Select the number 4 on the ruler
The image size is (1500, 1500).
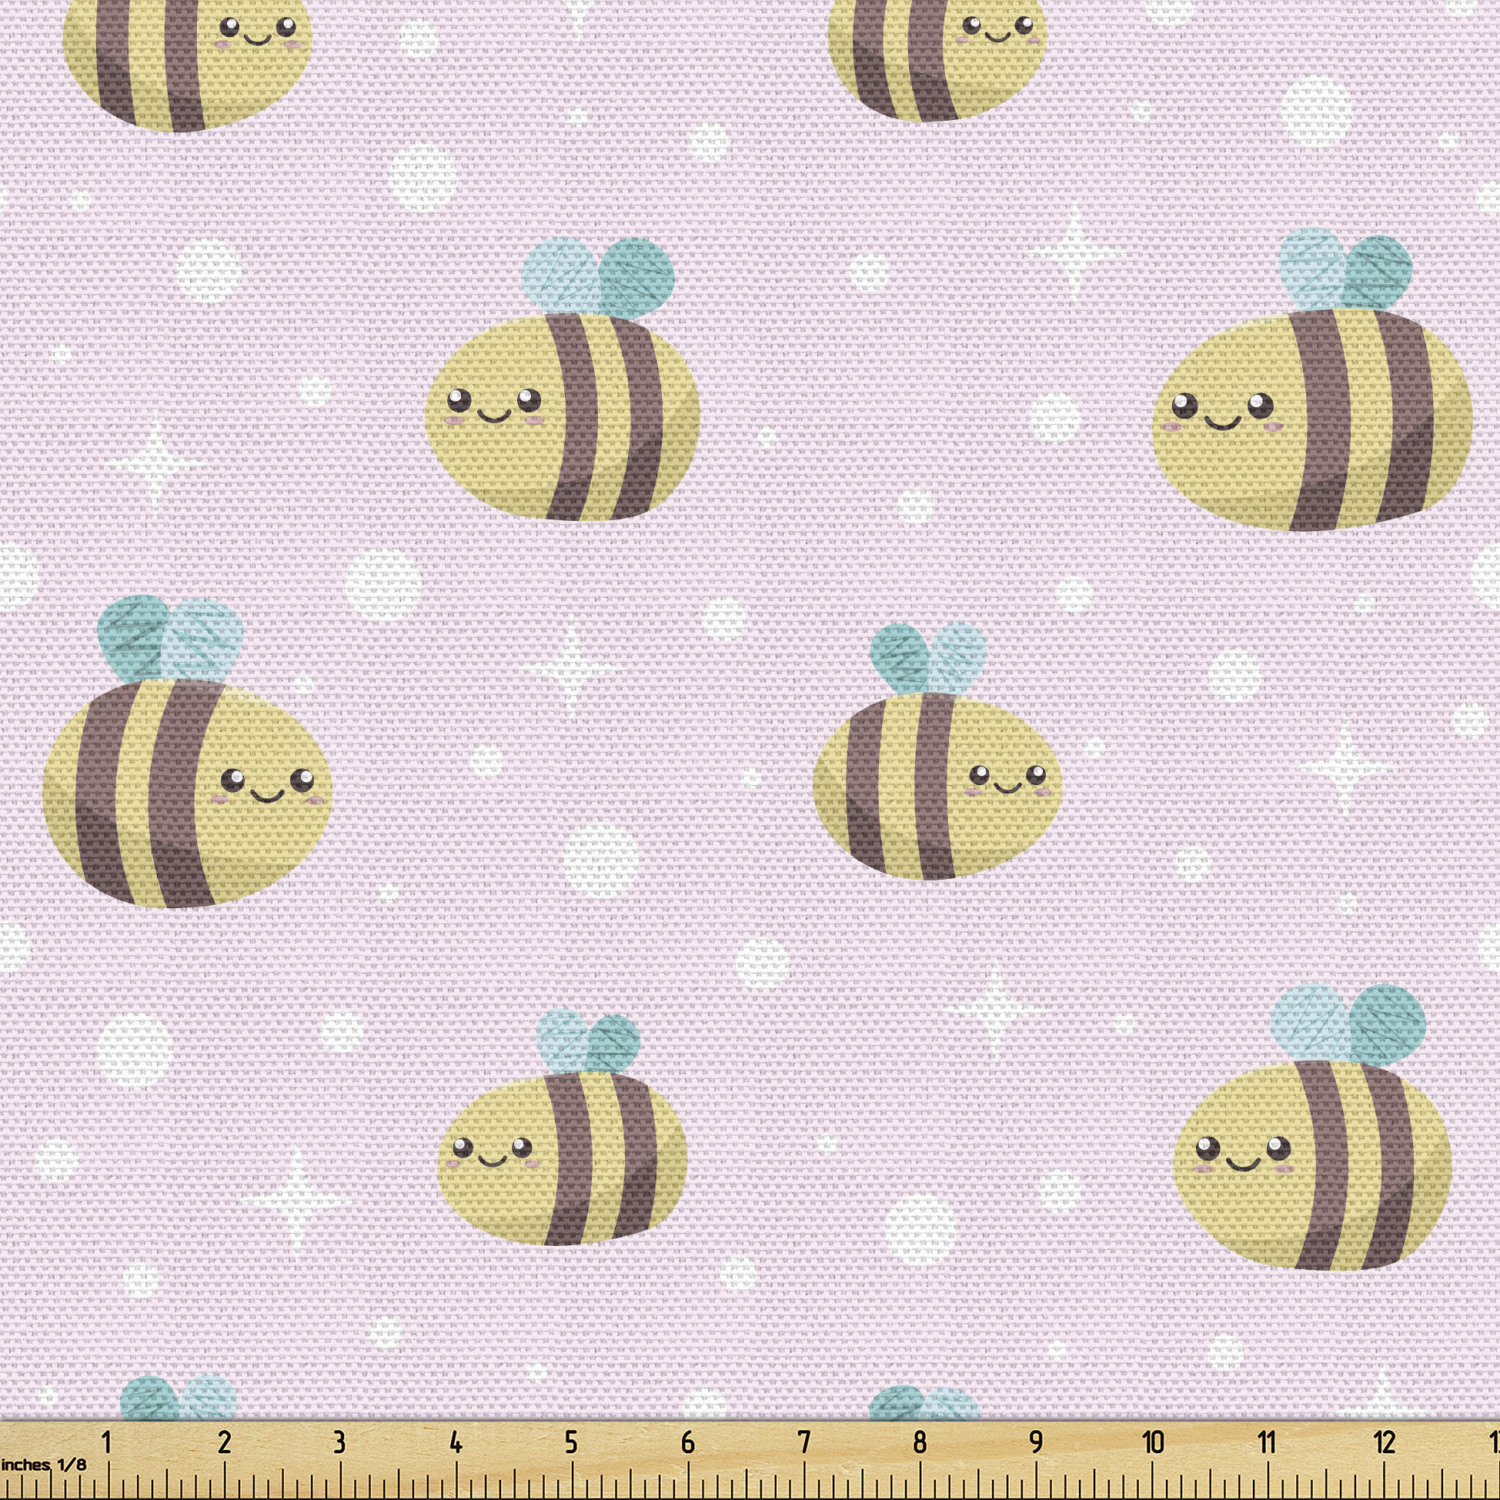coord(456,1442)
